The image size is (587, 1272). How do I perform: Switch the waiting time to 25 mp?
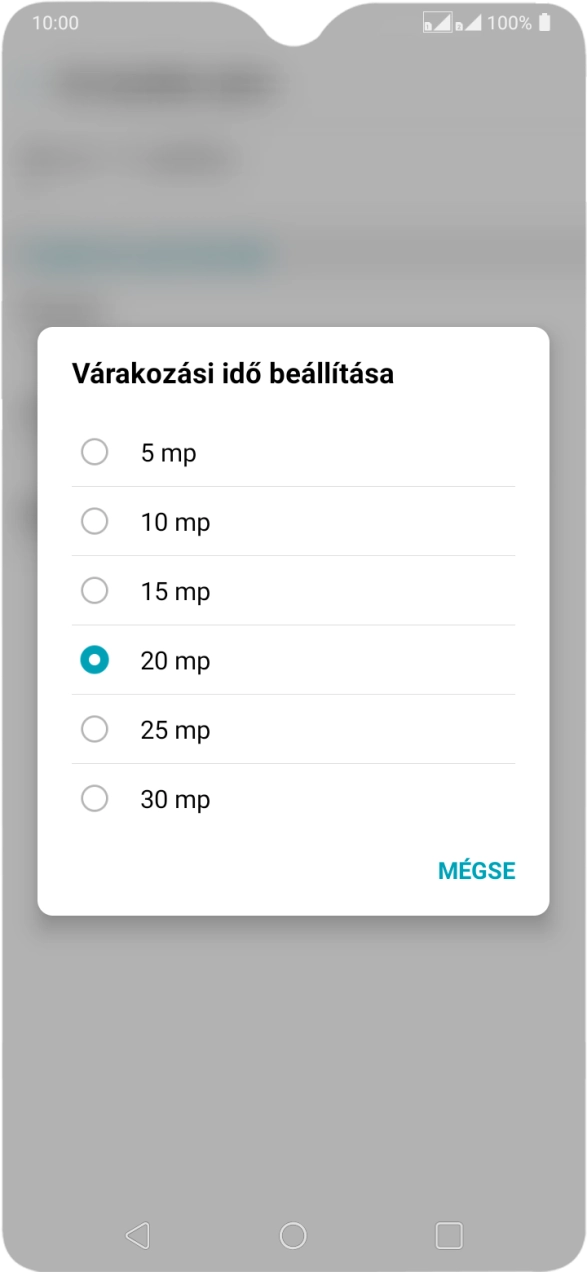(95, 729)
